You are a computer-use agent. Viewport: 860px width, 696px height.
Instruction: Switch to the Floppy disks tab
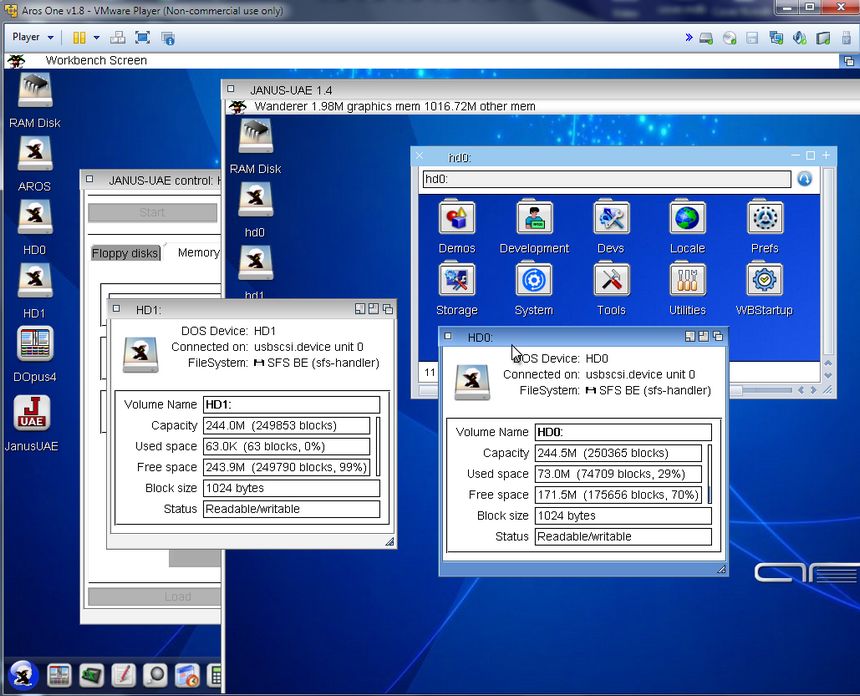point(125,253)
